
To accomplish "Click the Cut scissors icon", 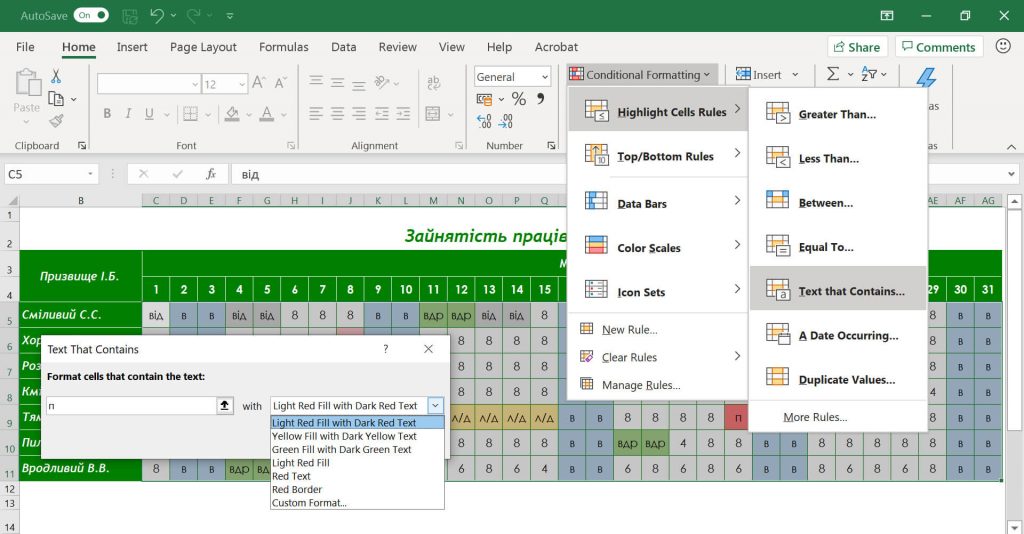I will point(56,77).
